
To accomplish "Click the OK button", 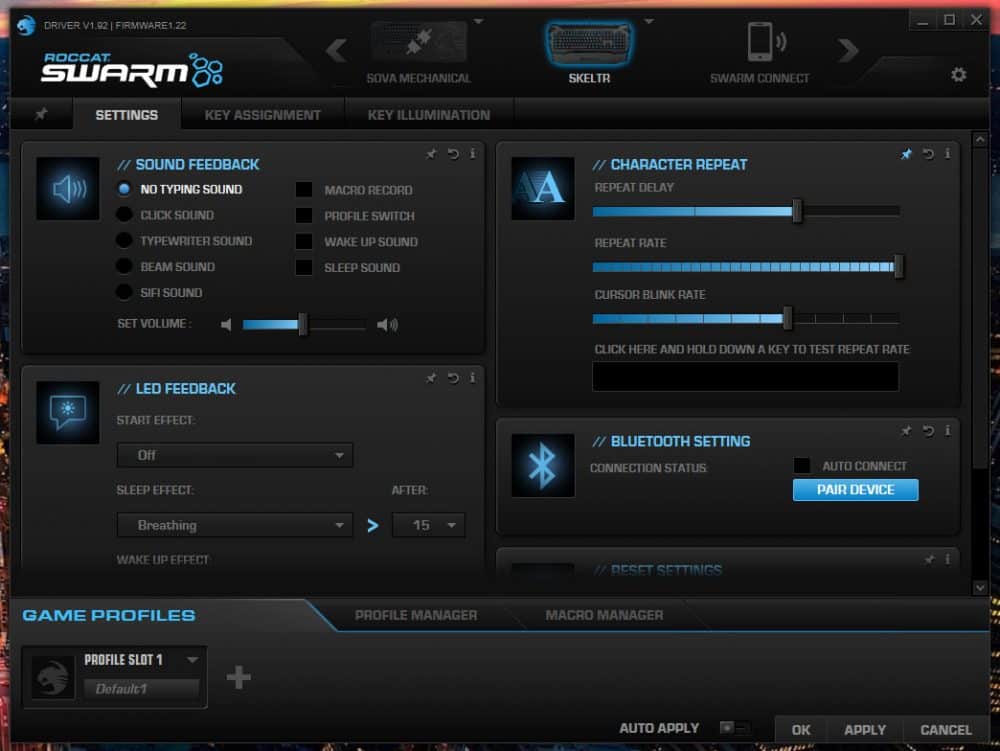I will (801, 729).
